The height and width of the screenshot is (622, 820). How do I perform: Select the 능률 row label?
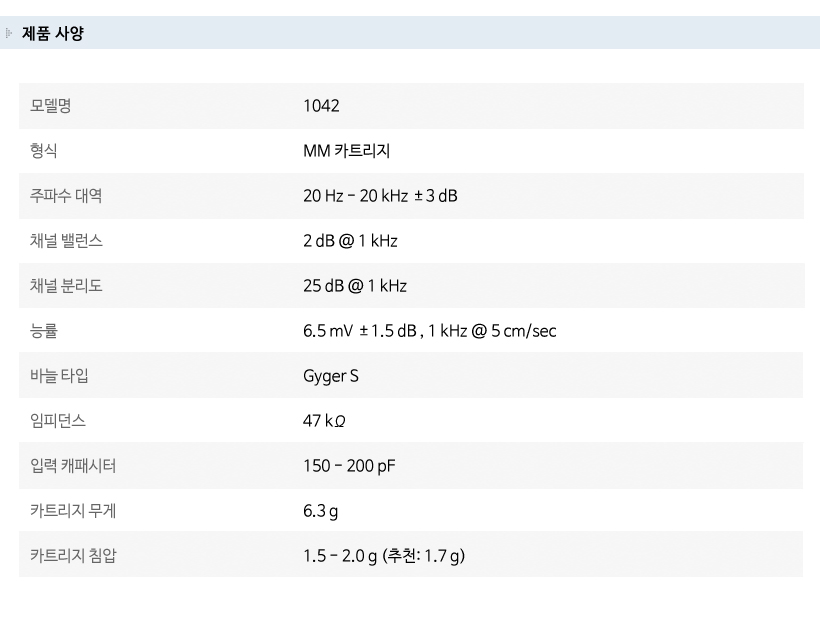coord(43,331)
